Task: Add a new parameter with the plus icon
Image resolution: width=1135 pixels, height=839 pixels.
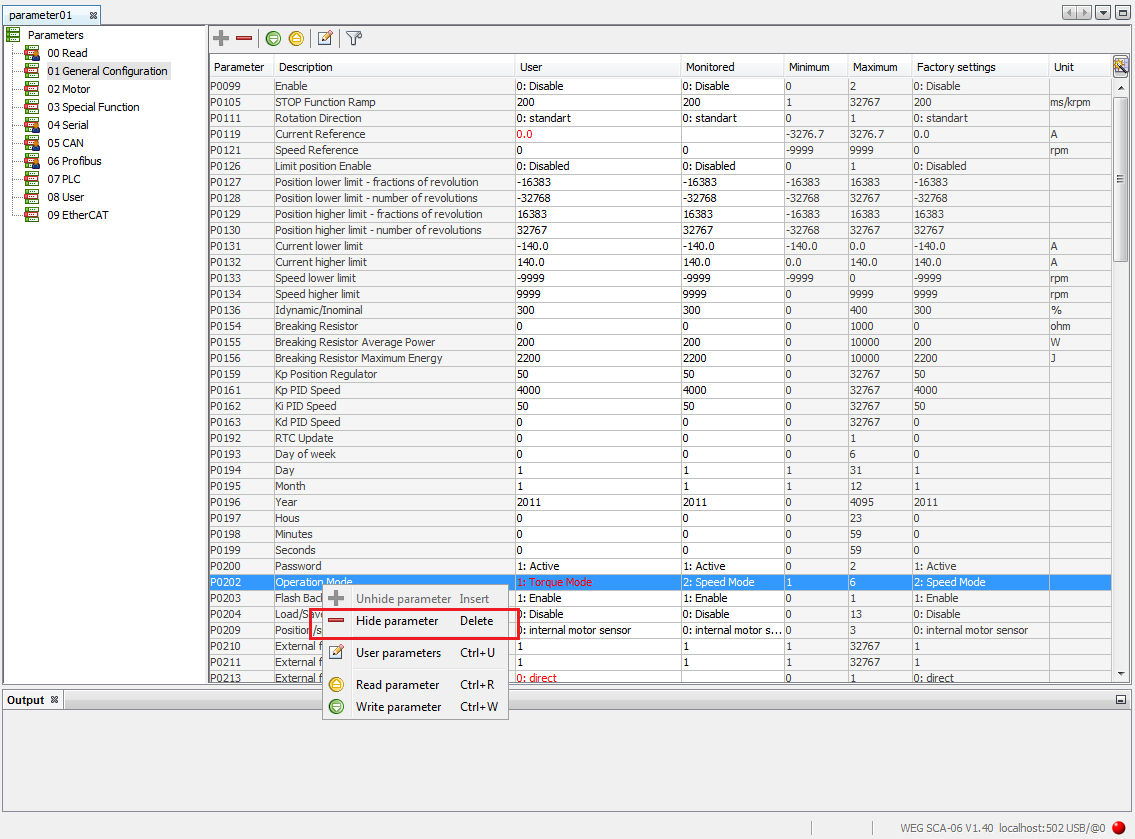Action: [x=219, y=38]
